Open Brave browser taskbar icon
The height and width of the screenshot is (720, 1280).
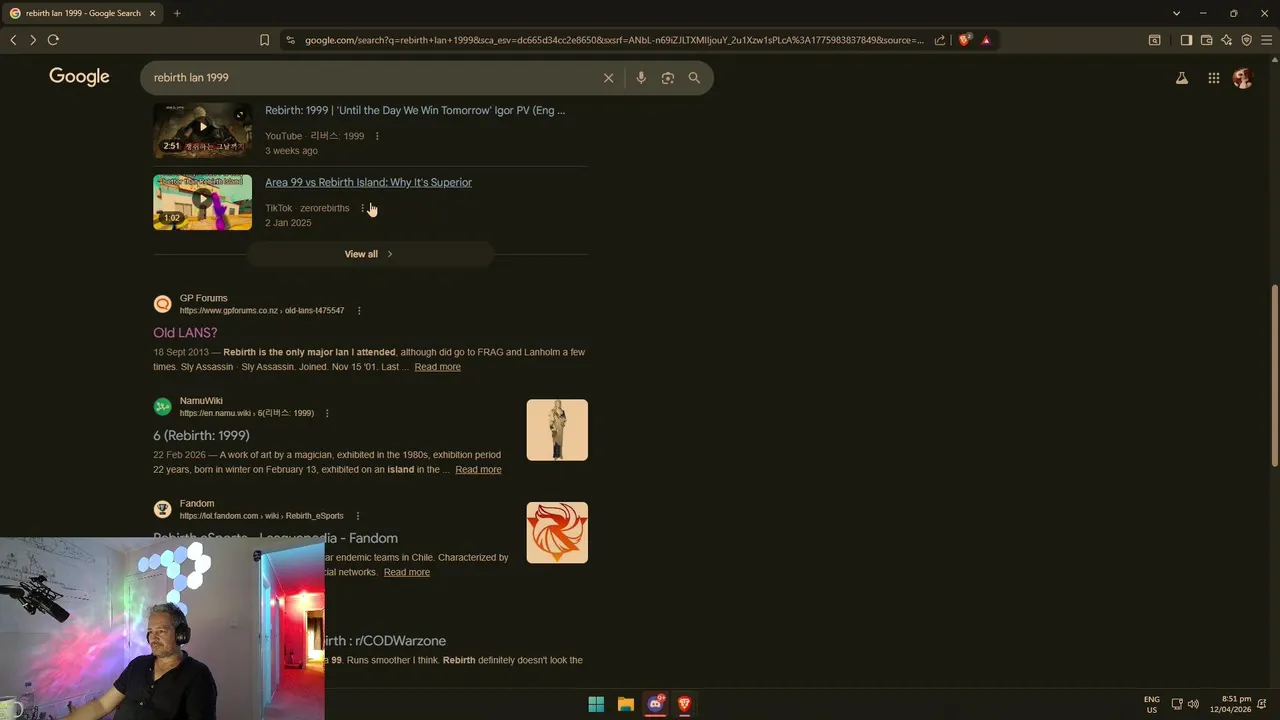(x=684, y=704)
